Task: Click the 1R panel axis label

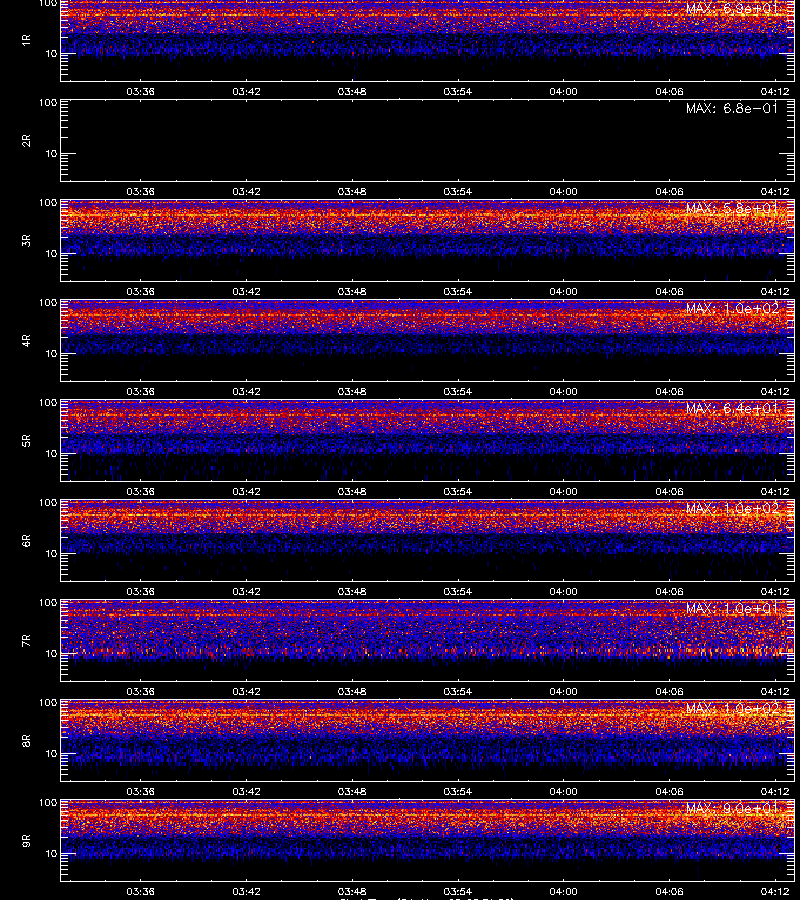Action: (26, 40)
